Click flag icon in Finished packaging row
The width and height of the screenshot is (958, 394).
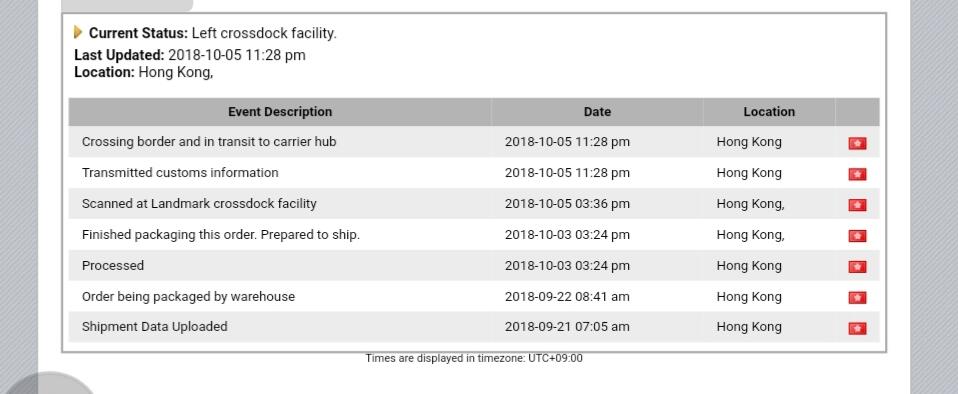click(x=857, y=236)
